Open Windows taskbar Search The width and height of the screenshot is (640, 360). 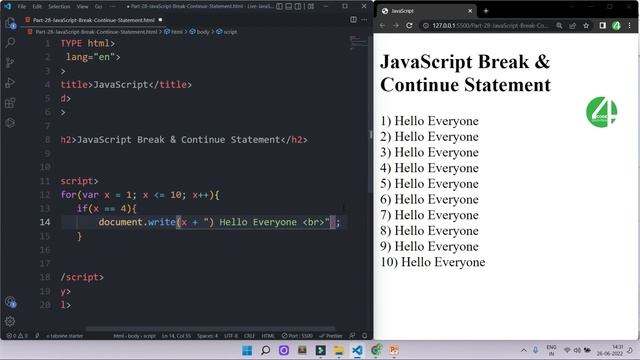pos(265,350)
